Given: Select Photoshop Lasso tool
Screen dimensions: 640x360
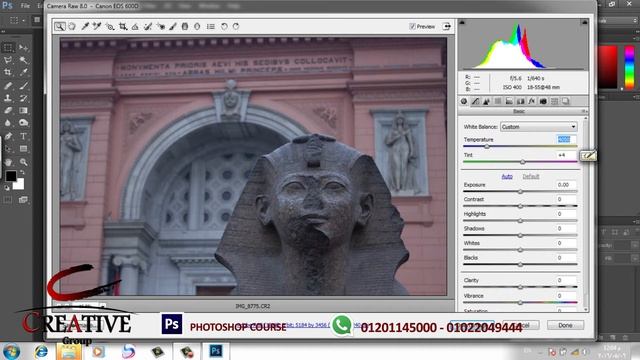Looking at the screenshot, I should pos(8,60).
